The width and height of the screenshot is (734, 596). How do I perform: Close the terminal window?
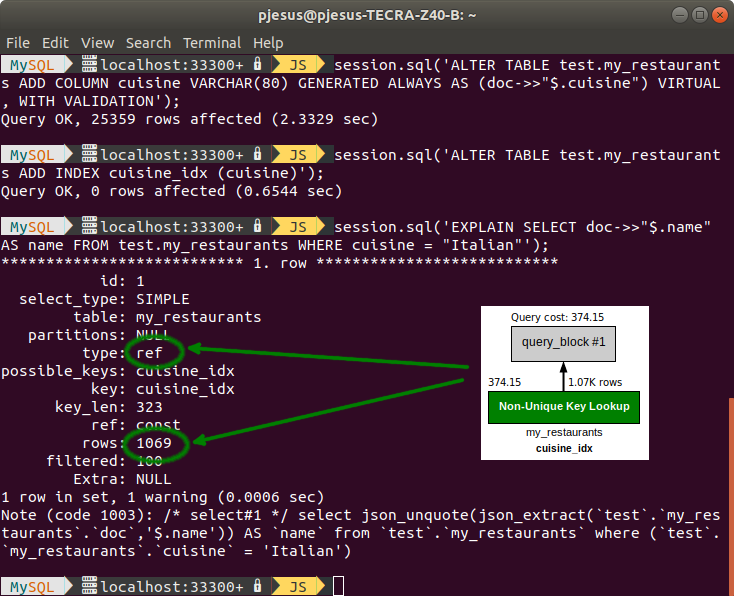point(719,15)
